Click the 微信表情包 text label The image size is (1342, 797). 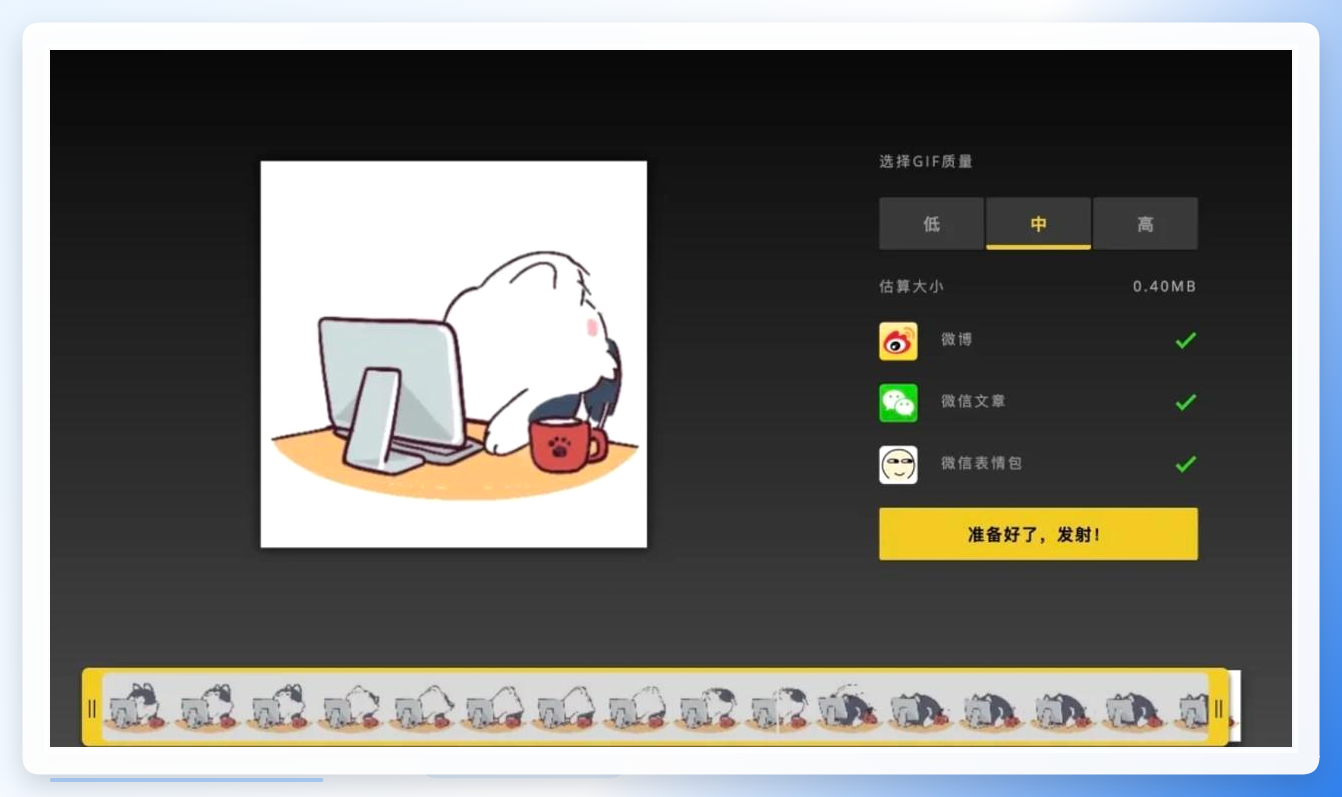pos(981,464)
